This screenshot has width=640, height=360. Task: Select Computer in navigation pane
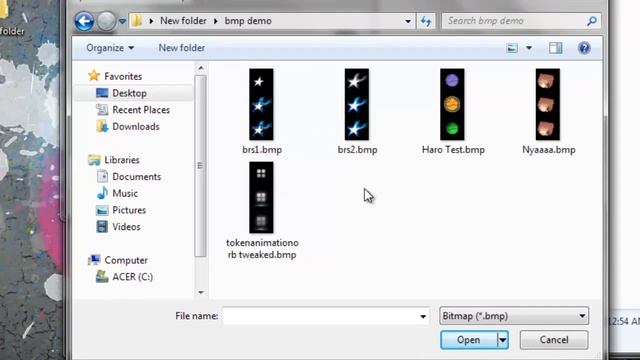pyautogui.click(x=126, y=260)
